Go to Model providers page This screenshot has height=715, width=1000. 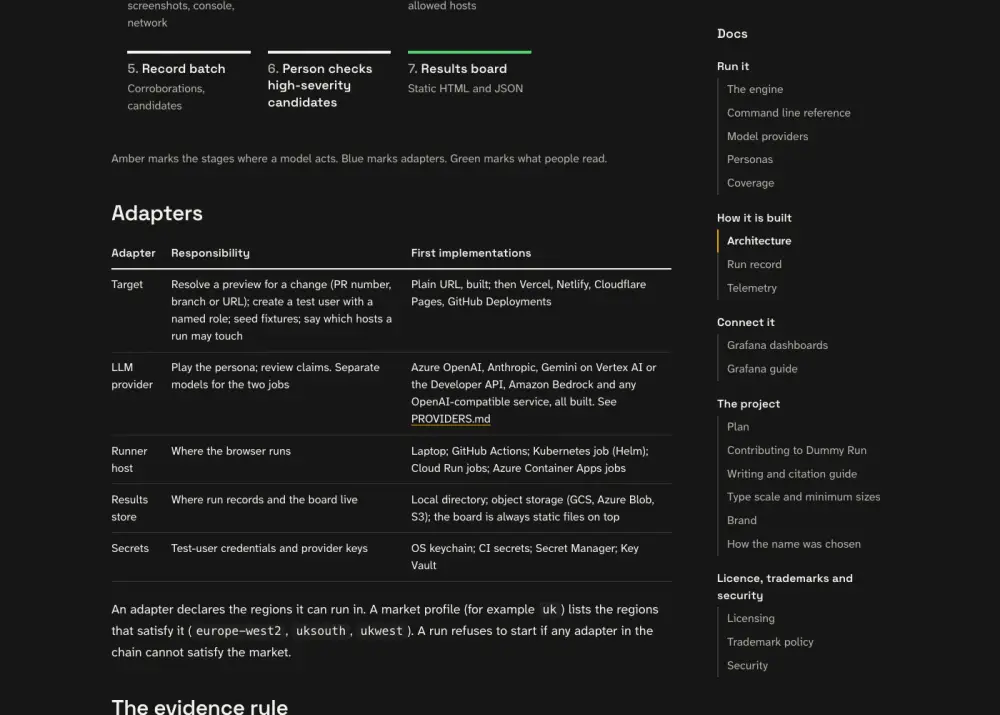(x=767, y=136)
